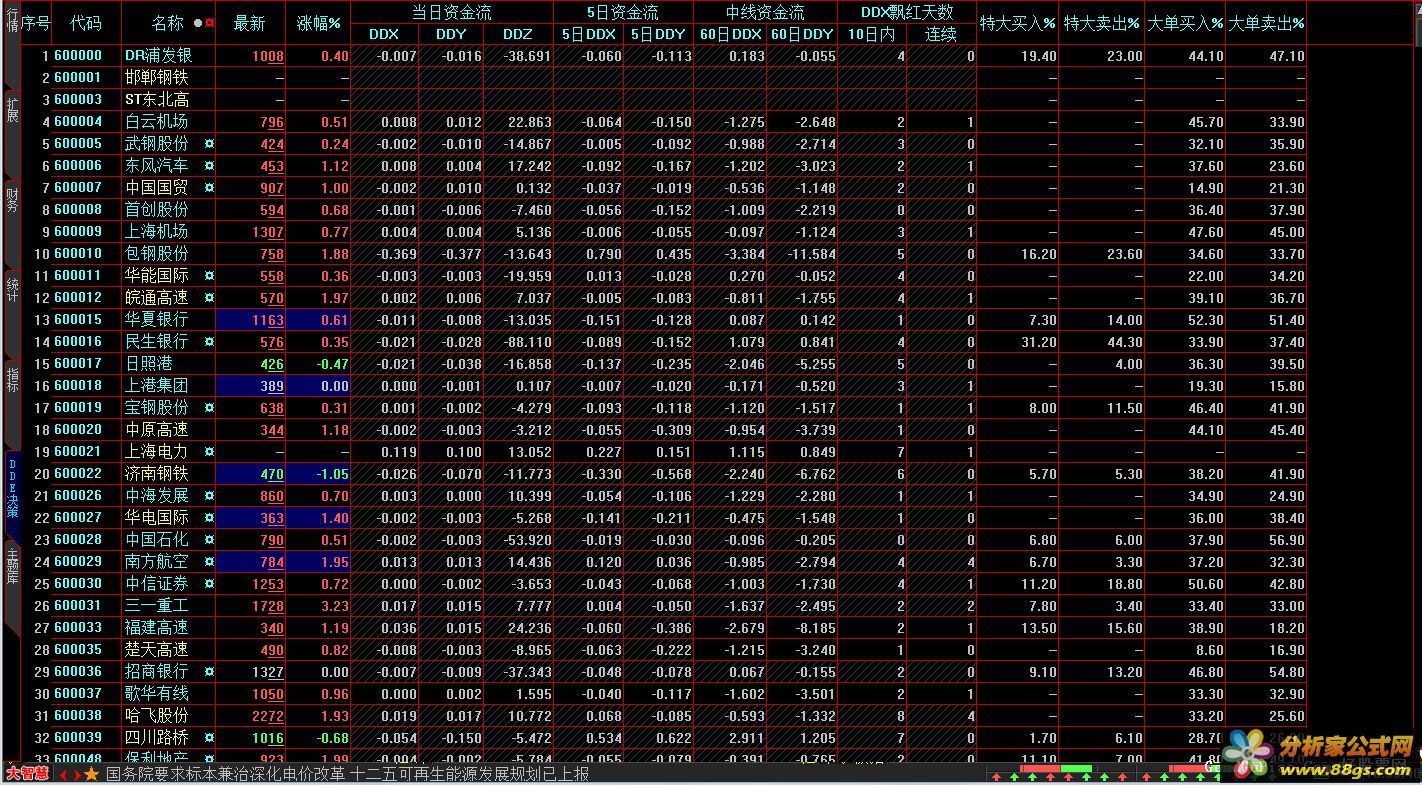
Task: Click the cyan marker icon beside 中国国贸
Action: point(209,188)
